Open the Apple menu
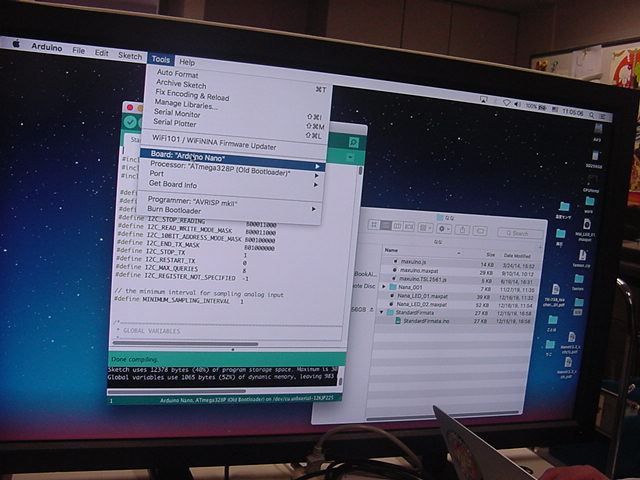 pyautogui.click(x=16, y=43)
